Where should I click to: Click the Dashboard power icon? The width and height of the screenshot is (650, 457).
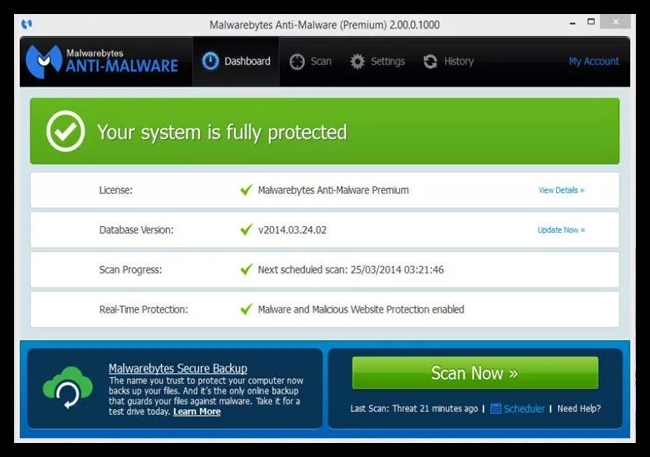click(x=210, y=61)
